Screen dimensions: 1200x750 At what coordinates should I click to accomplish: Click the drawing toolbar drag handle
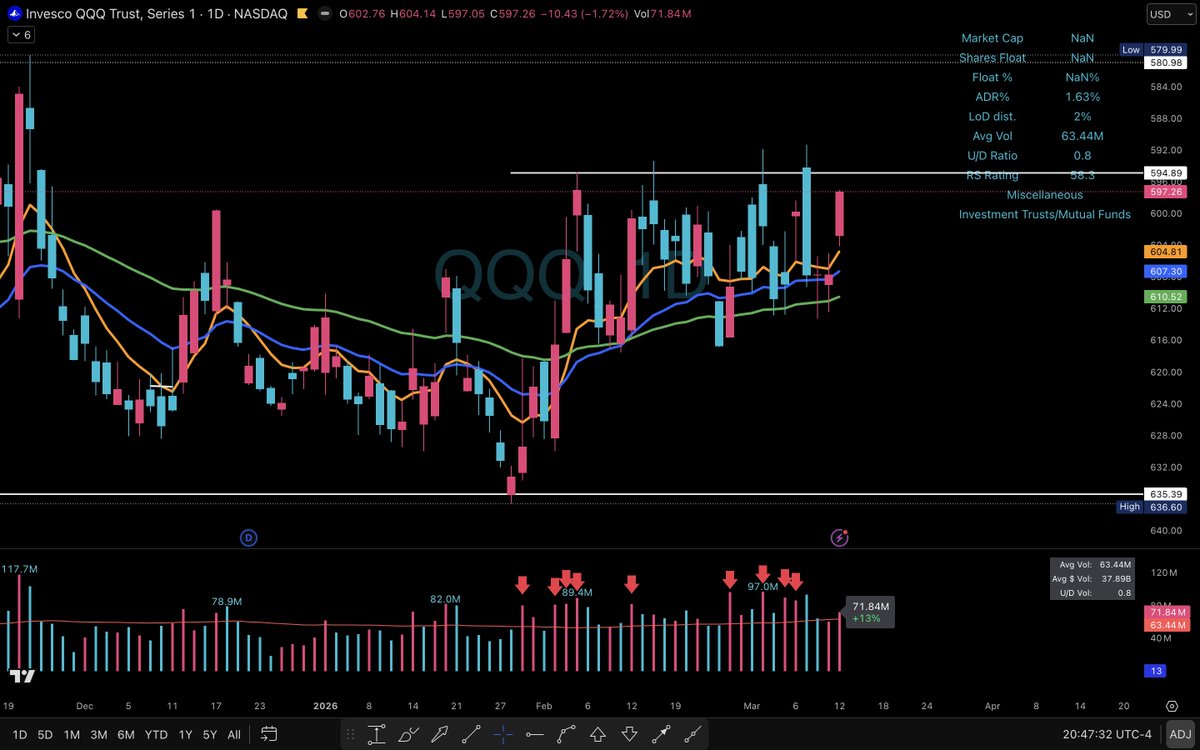coord(350,734)
